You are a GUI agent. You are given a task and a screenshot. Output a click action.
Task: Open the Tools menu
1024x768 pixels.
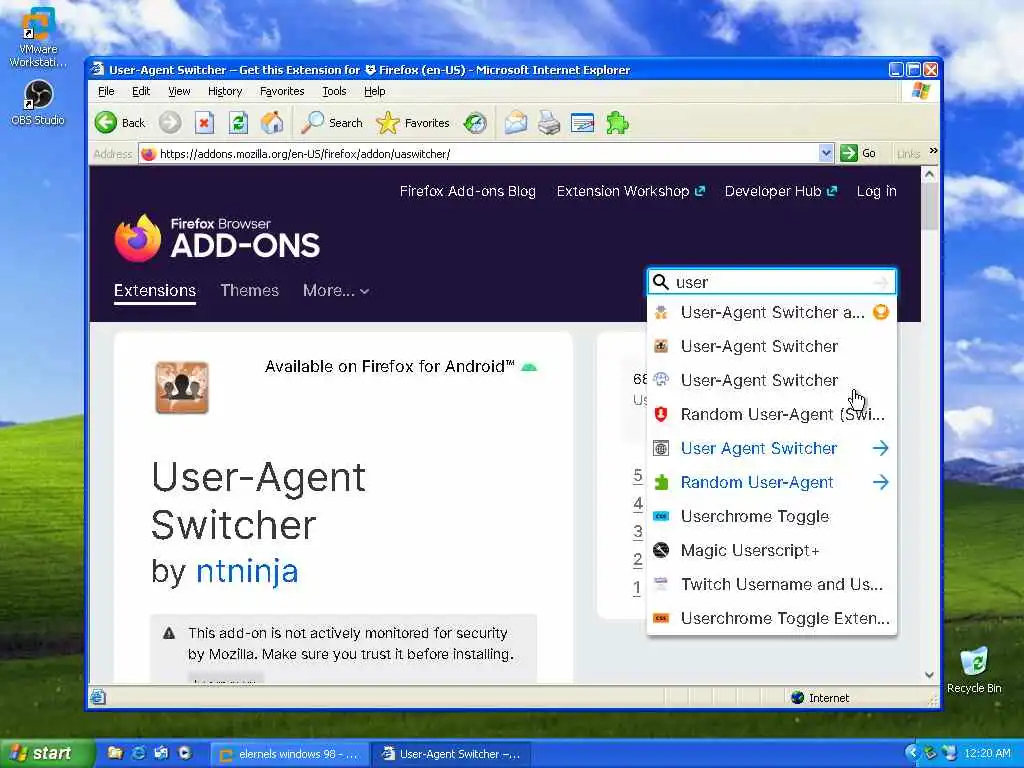pyautogui.click(x=334, y=91)
